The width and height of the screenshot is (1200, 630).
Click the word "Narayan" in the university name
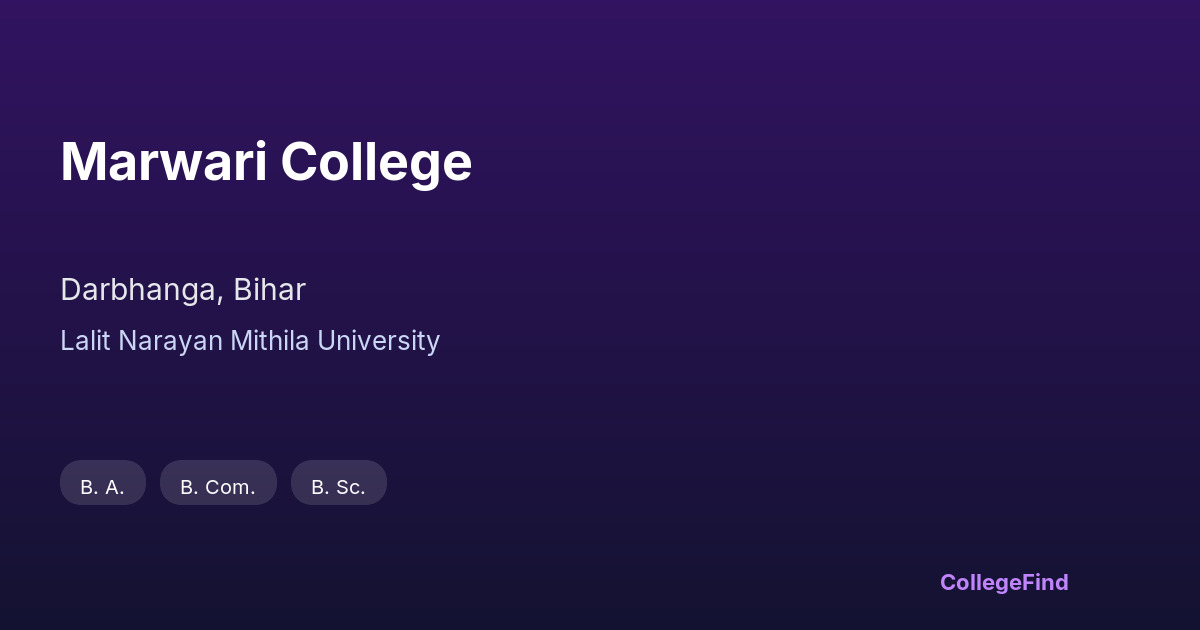171,341
